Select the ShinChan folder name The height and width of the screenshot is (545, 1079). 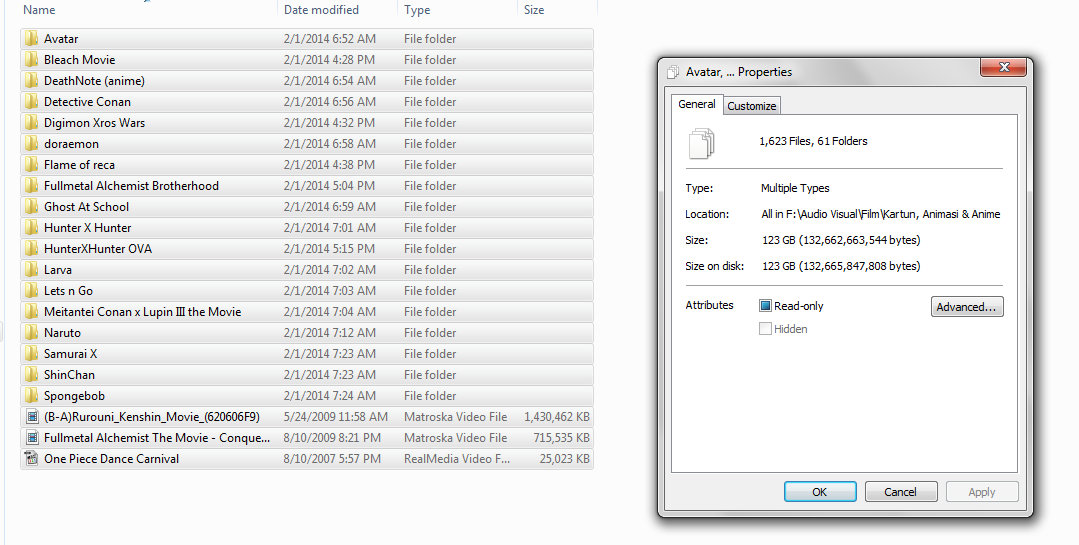tap(69, 374)
